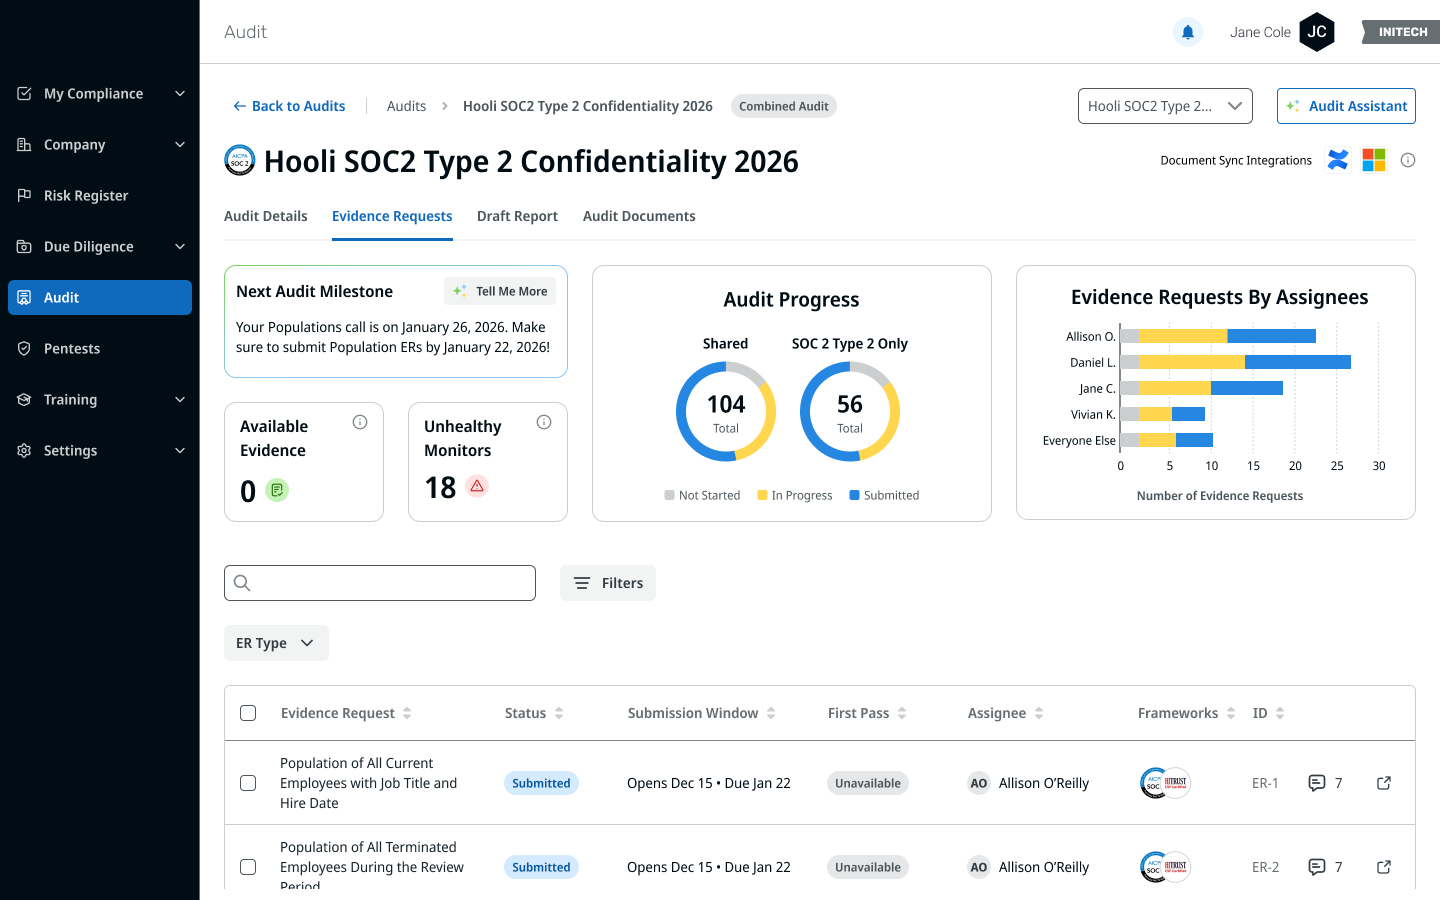Click the Submitted status badge for ER-1
1440x900 pixels.
pos(541,783)
